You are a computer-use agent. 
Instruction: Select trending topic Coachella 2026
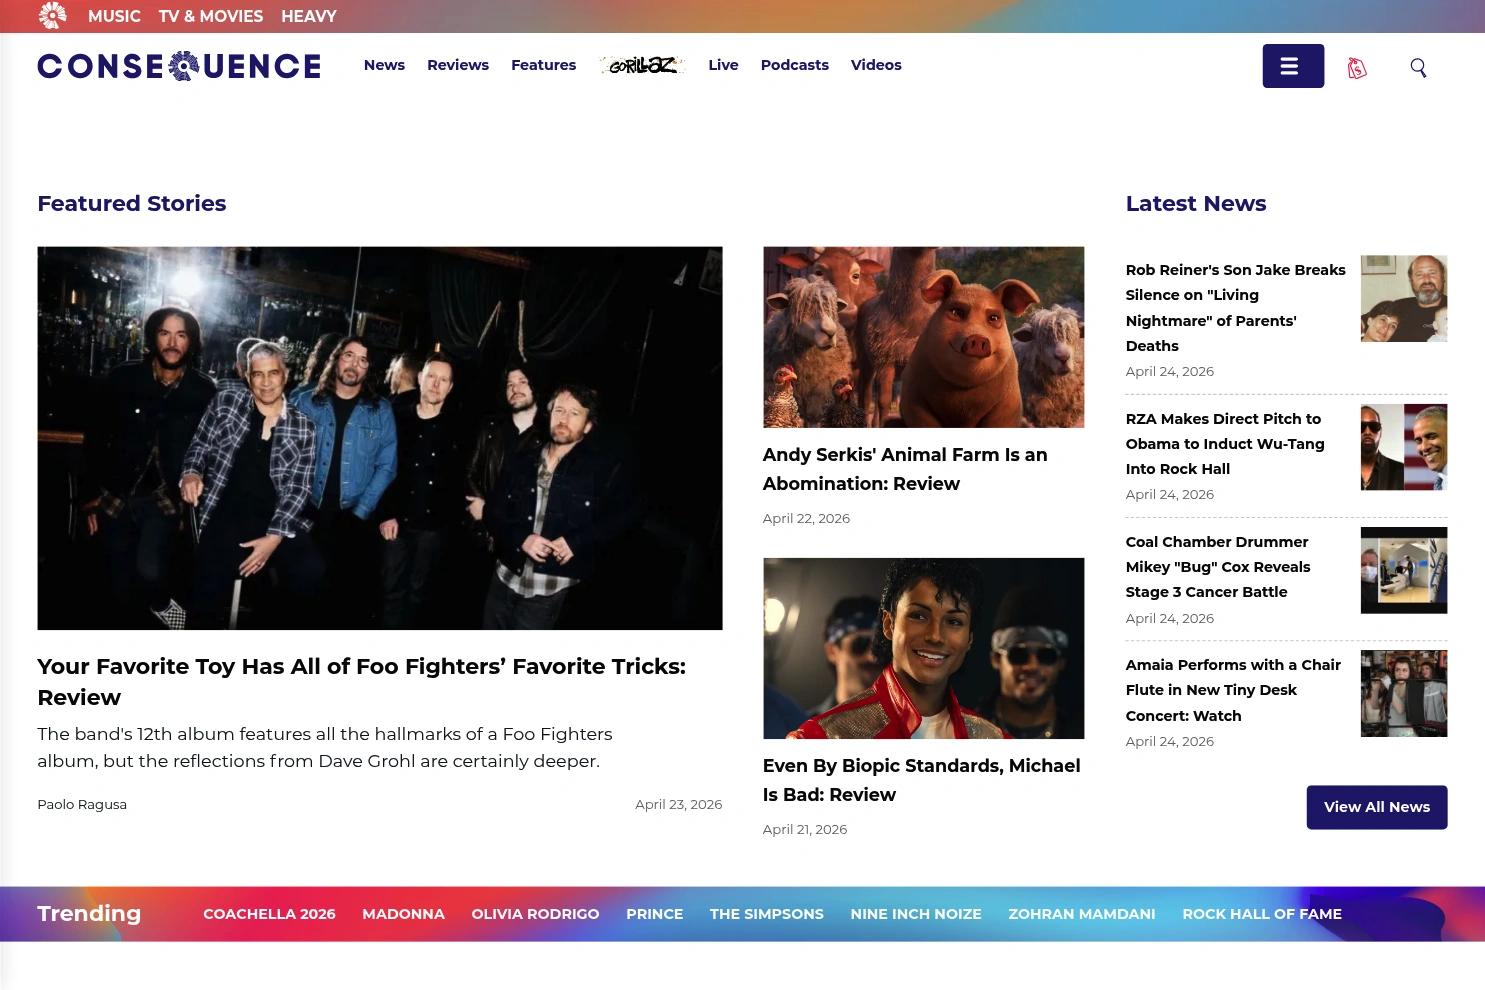269,914
